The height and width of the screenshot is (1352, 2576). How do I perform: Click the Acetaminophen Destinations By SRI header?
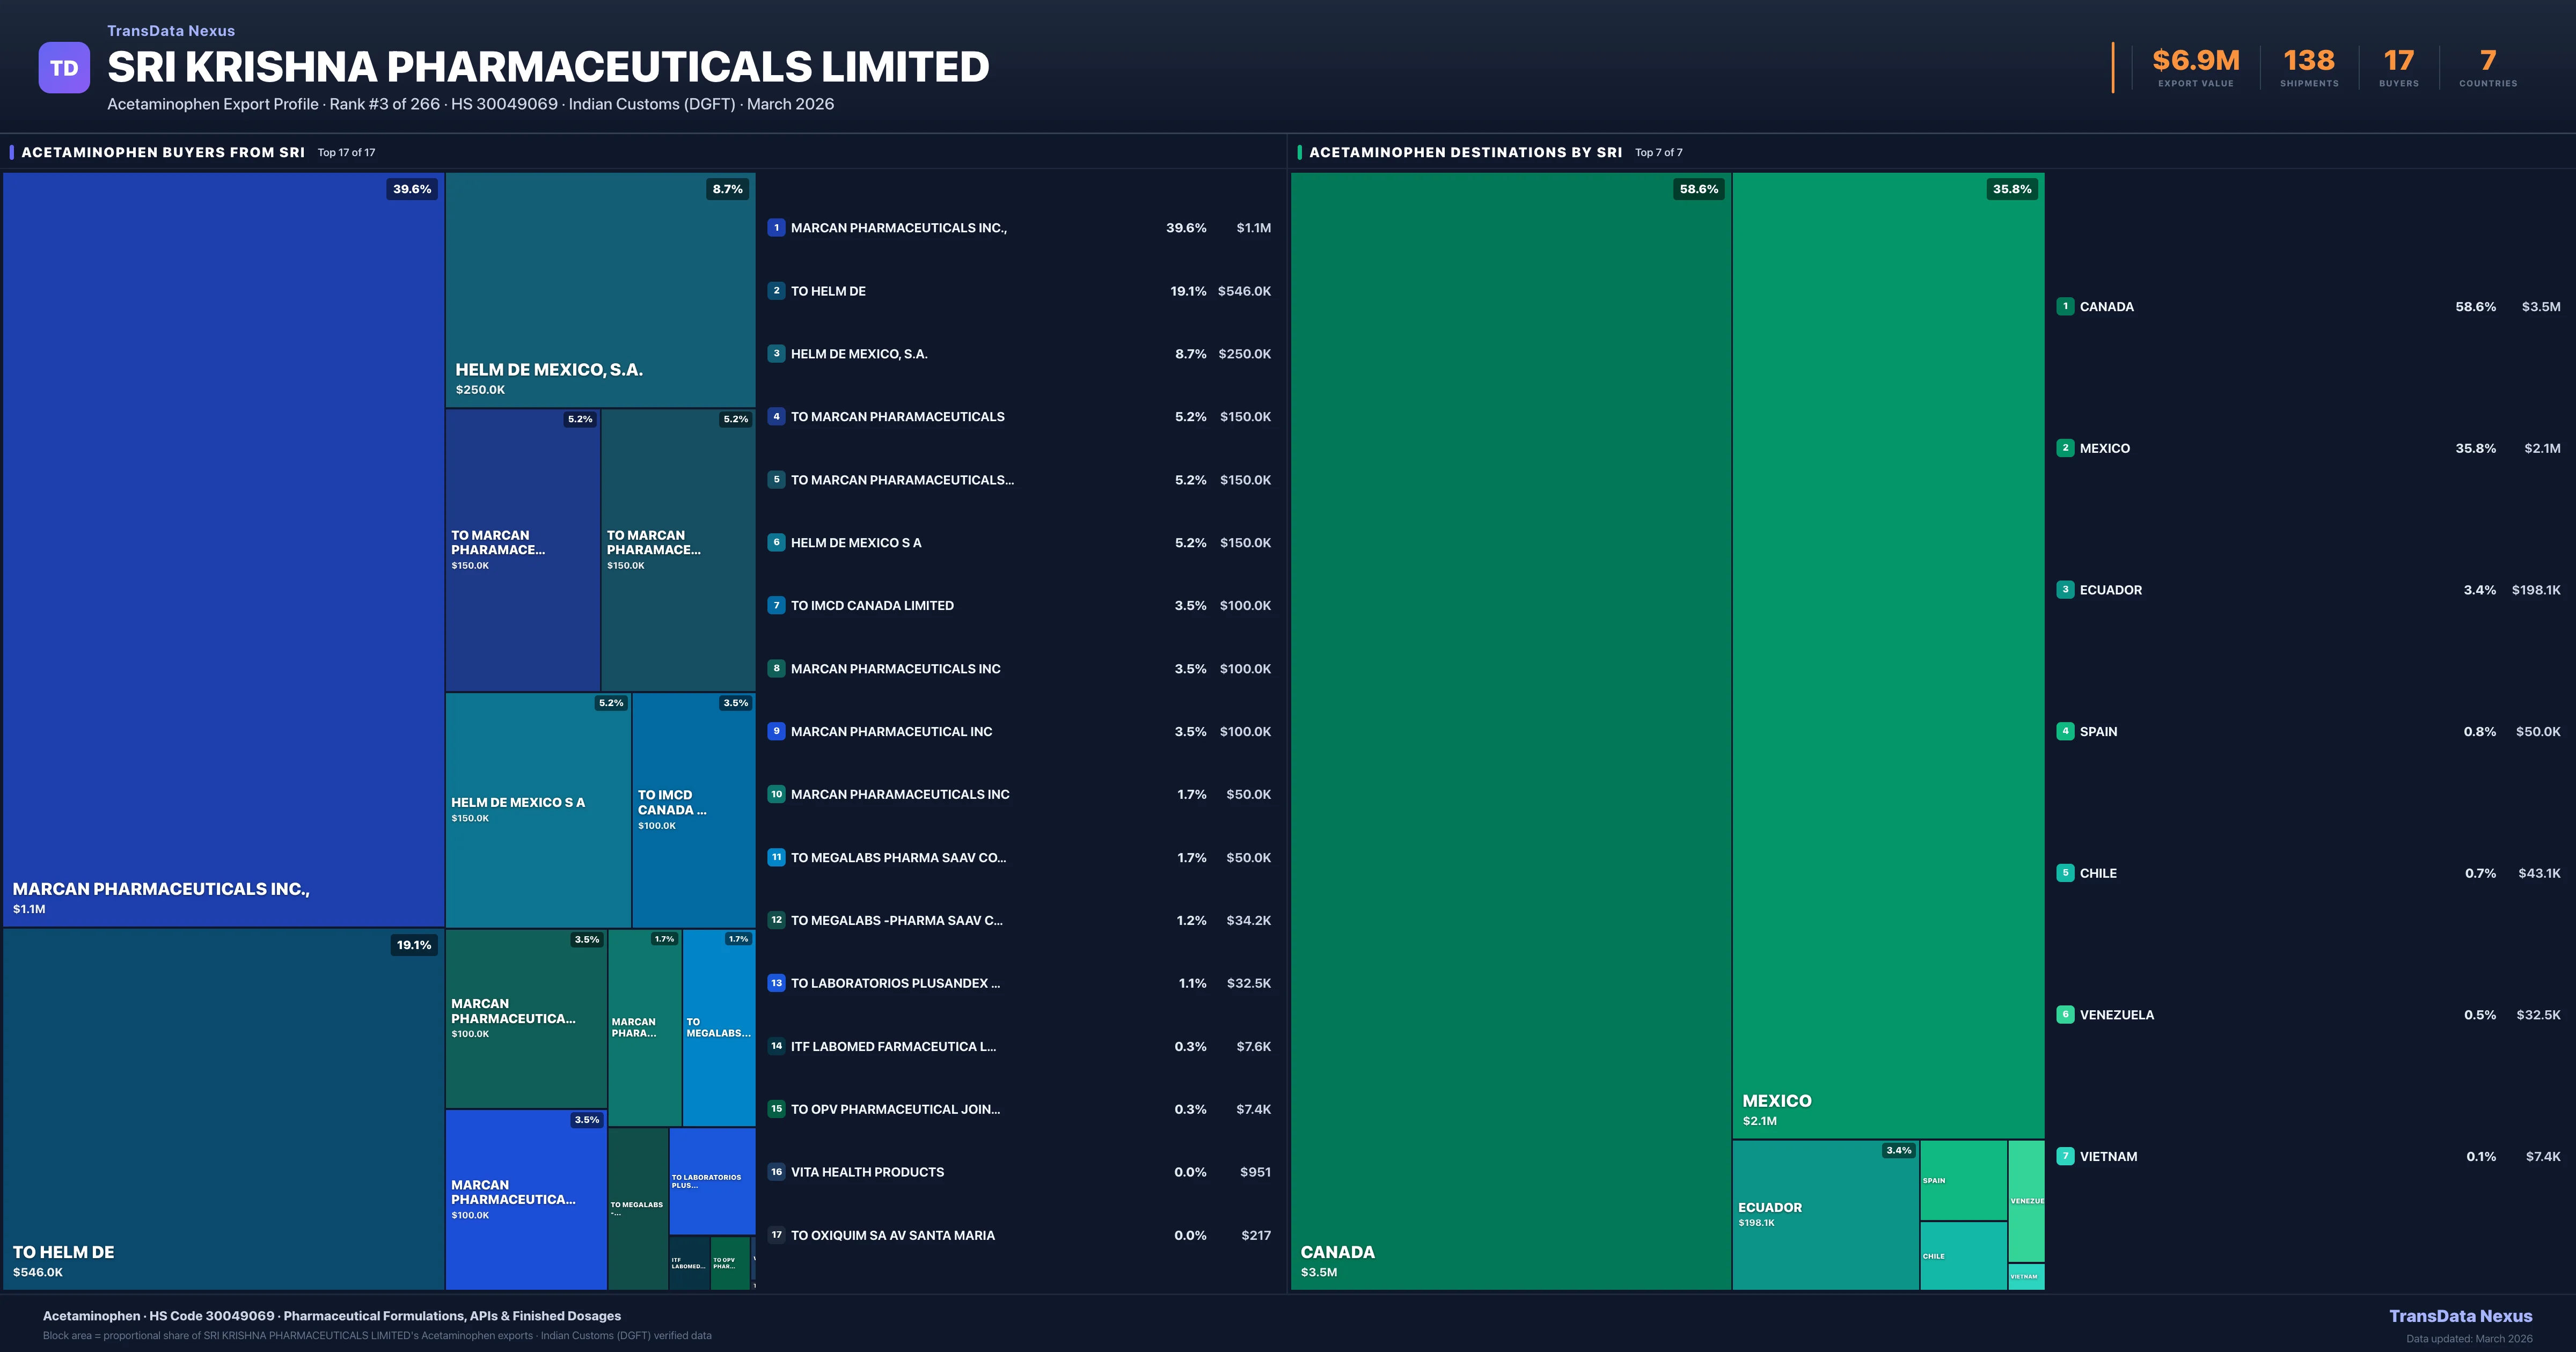click(x=1465, y=153)
